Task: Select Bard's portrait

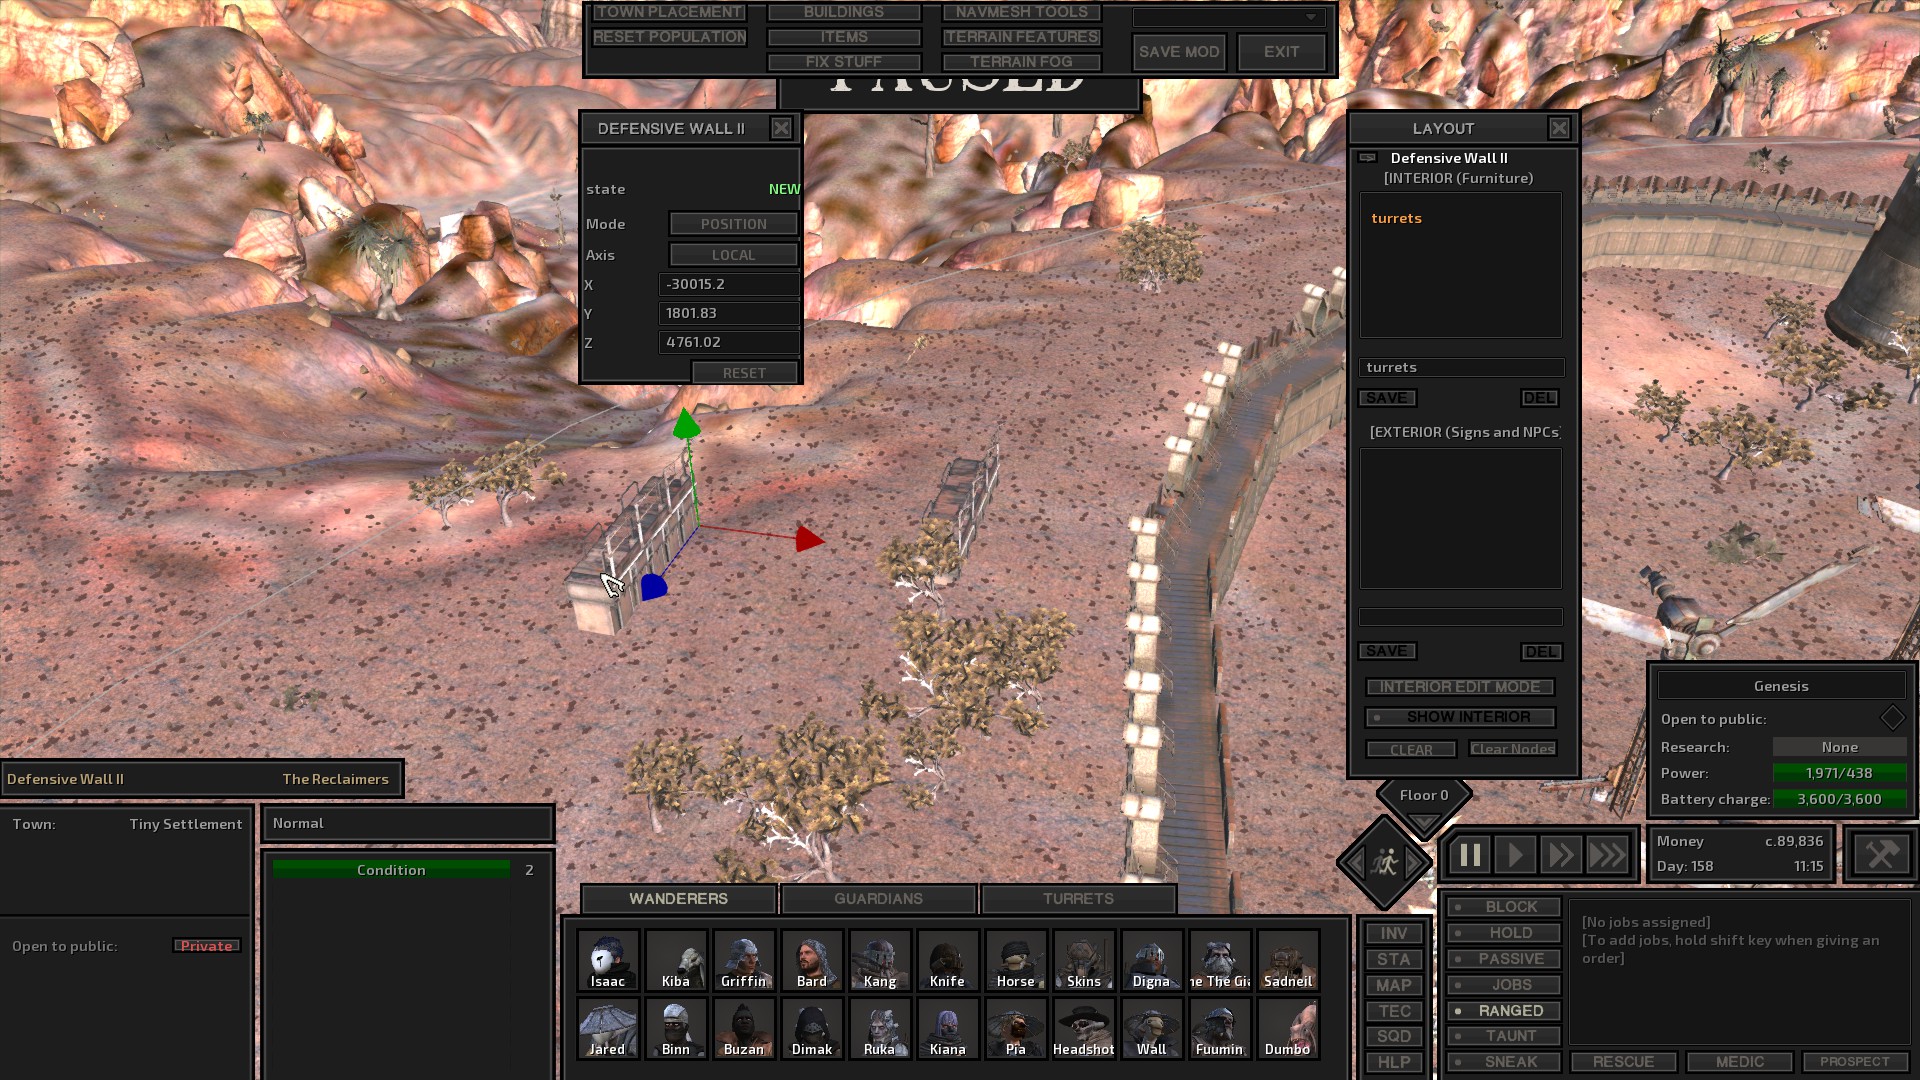Action: point(811,961)
